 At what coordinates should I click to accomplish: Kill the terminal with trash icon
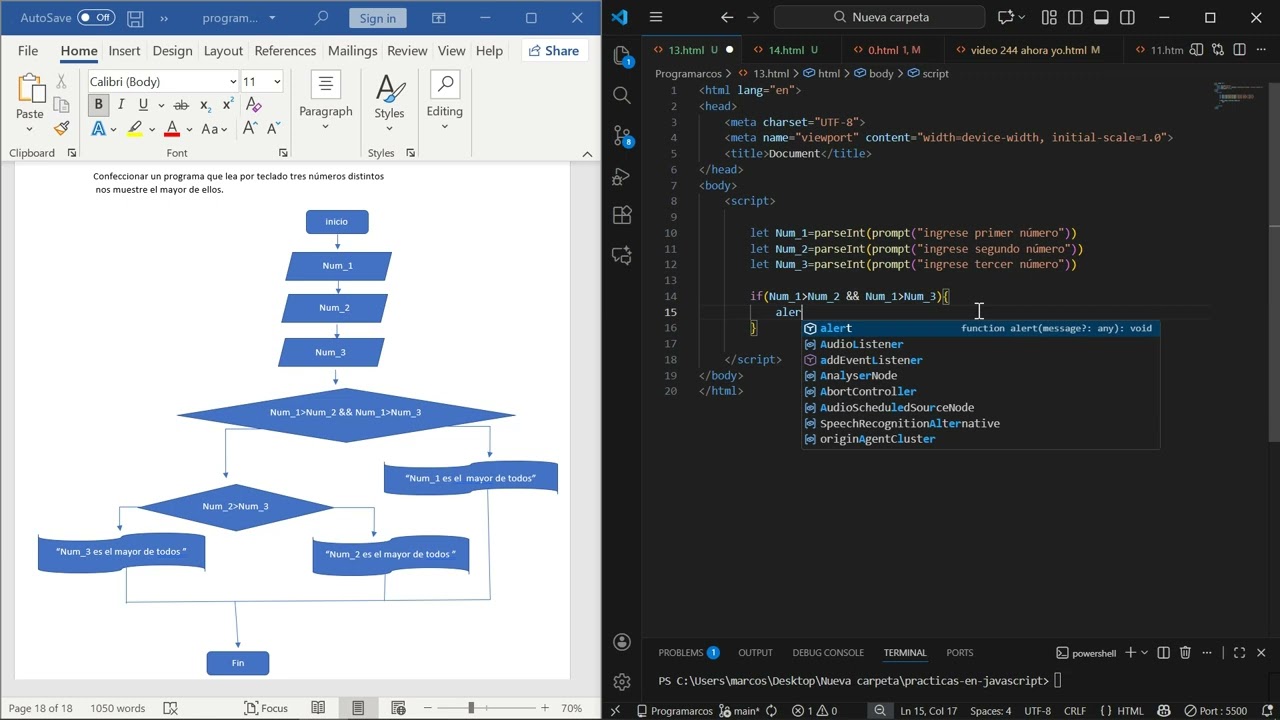coord(1186,653)
